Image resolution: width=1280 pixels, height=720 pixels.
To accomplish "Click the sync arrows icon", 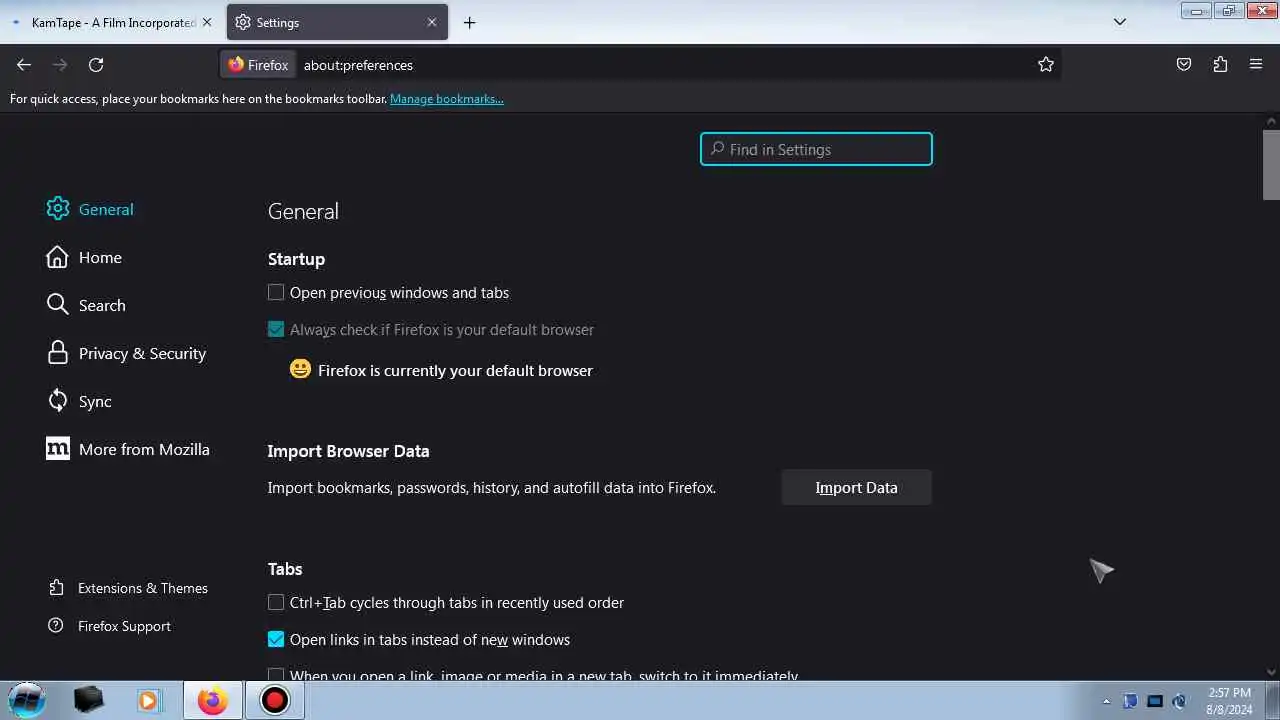I will click(x=58, y=401).
